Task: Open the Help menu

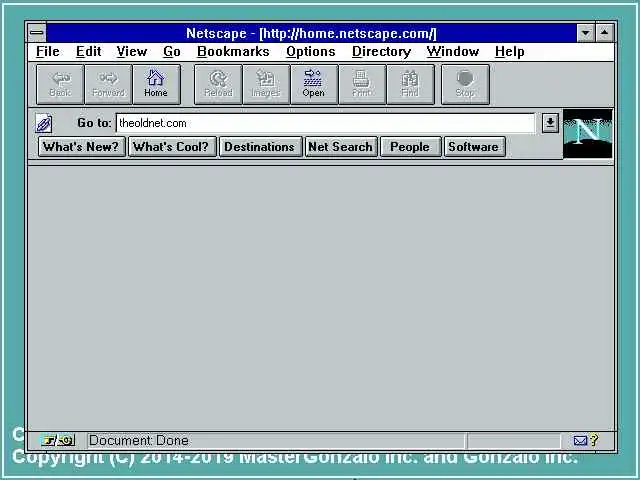Action: [x=509, y=51]
